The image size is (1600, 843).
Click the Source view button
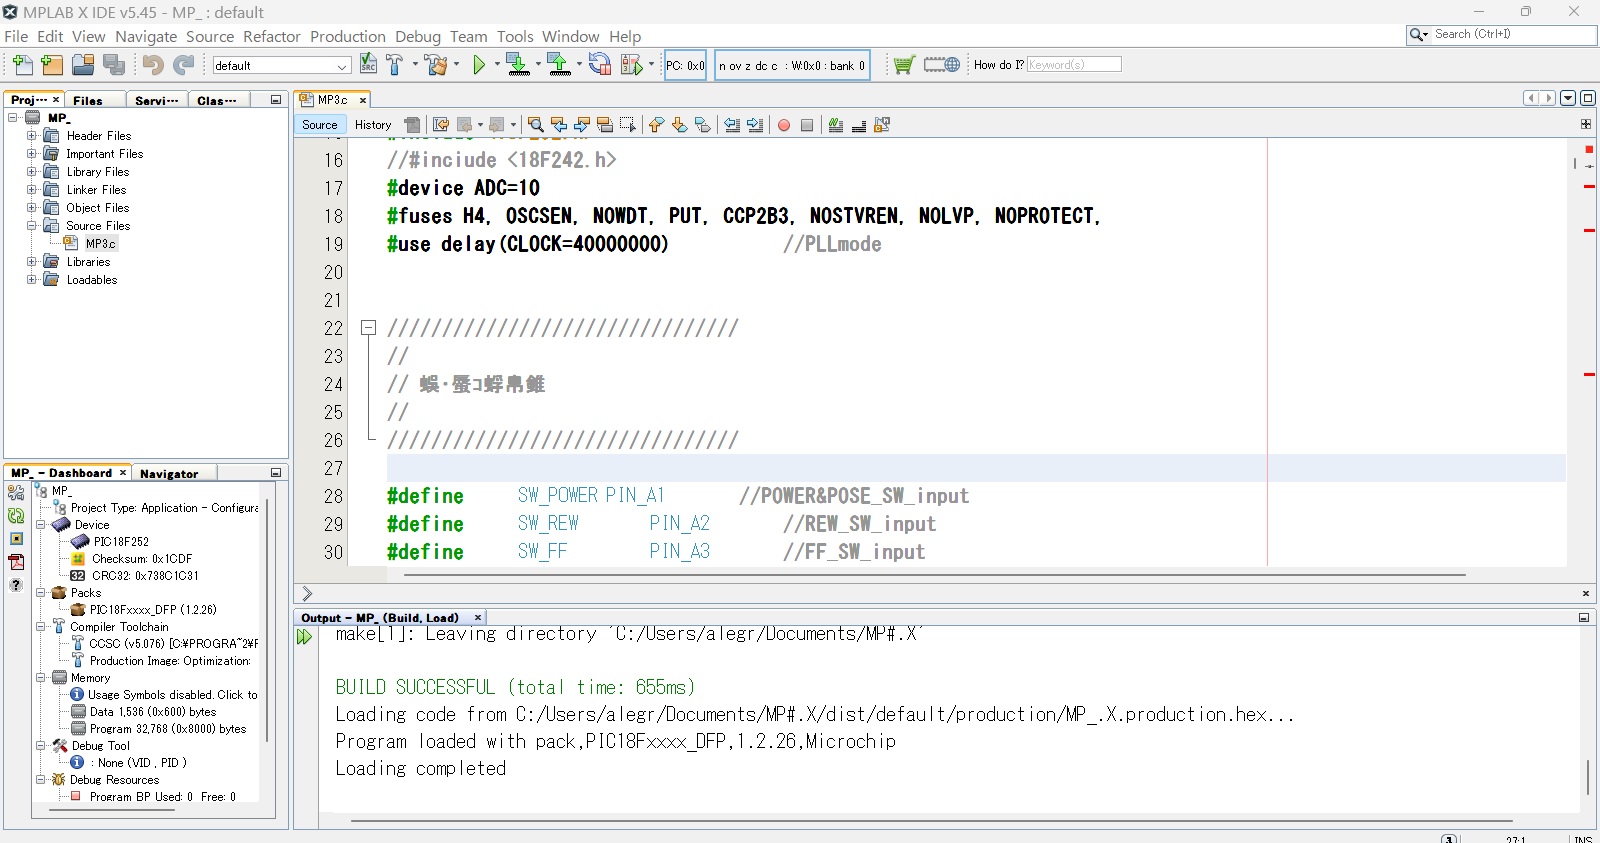tap(320, 125)
